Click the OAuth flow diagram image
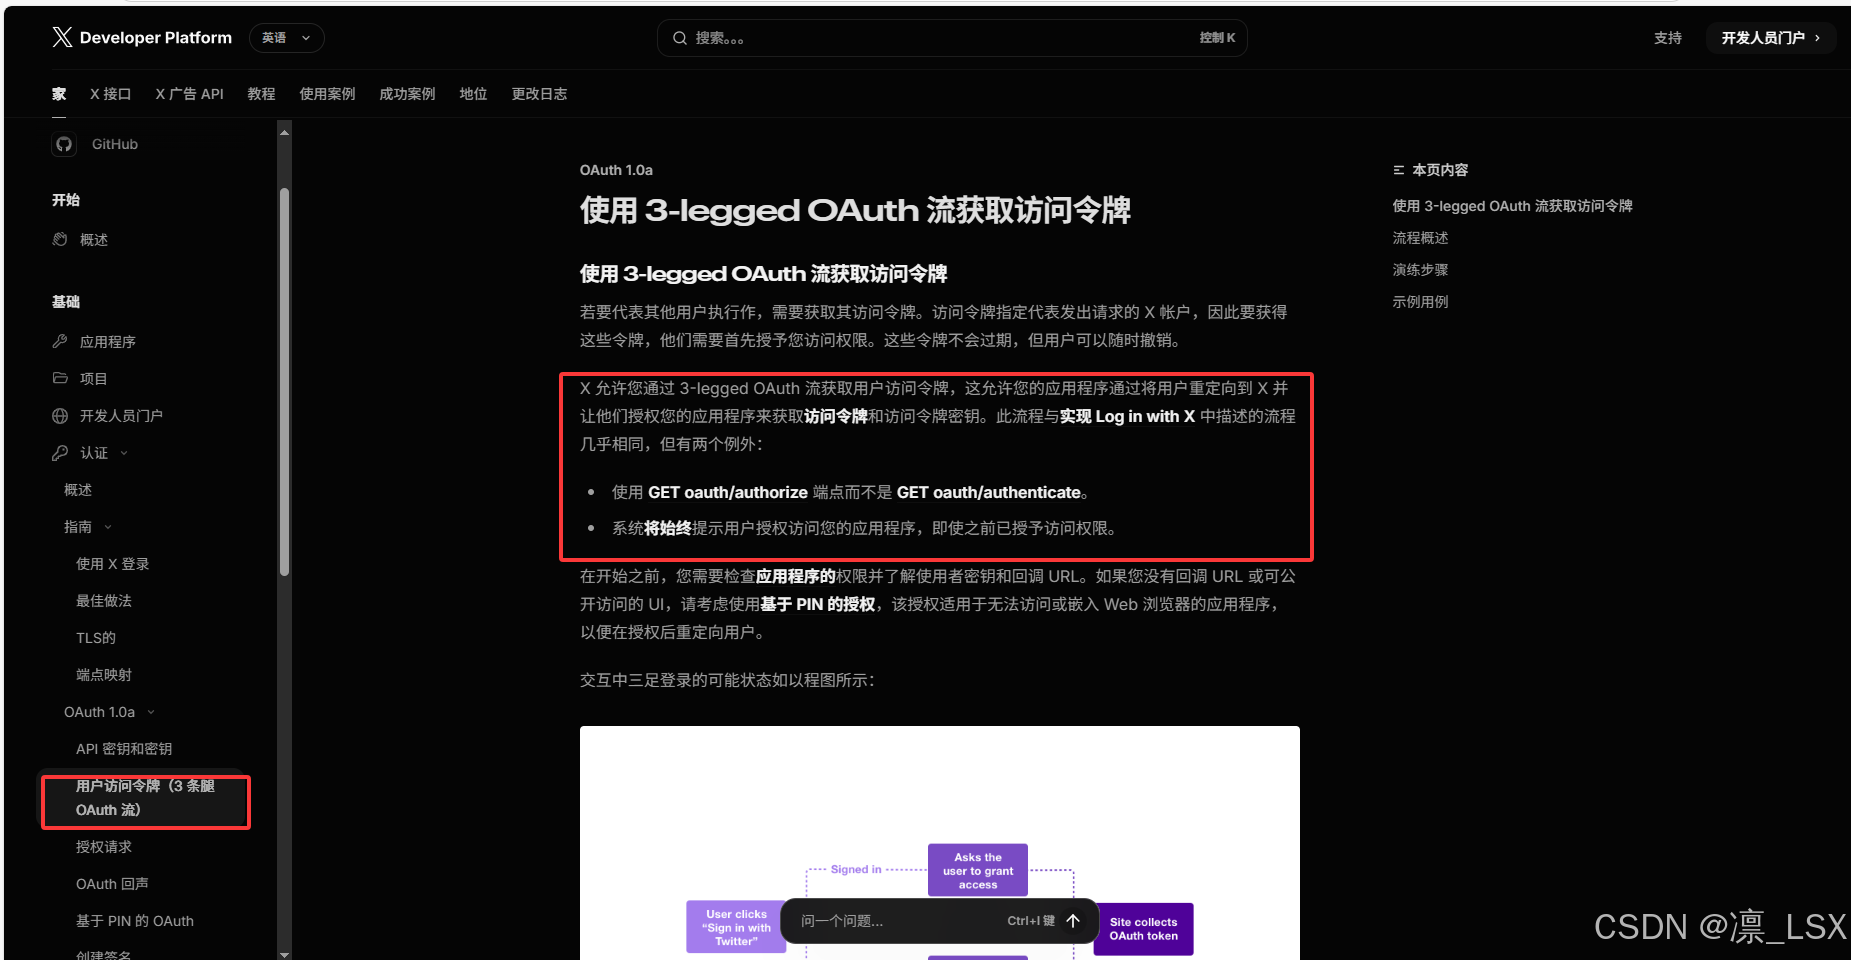 point(940,843)
